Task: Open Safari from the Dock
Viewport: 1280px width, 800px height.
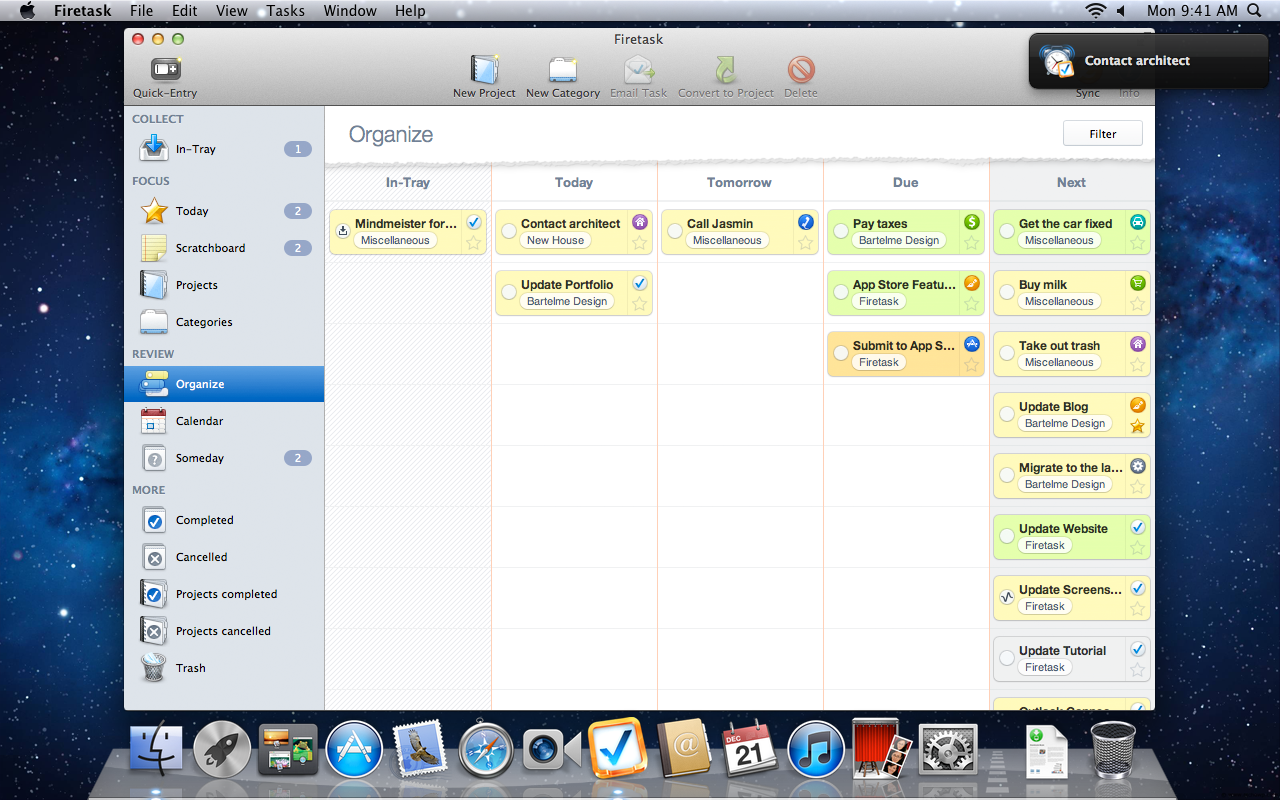Action: click(486, 750)
